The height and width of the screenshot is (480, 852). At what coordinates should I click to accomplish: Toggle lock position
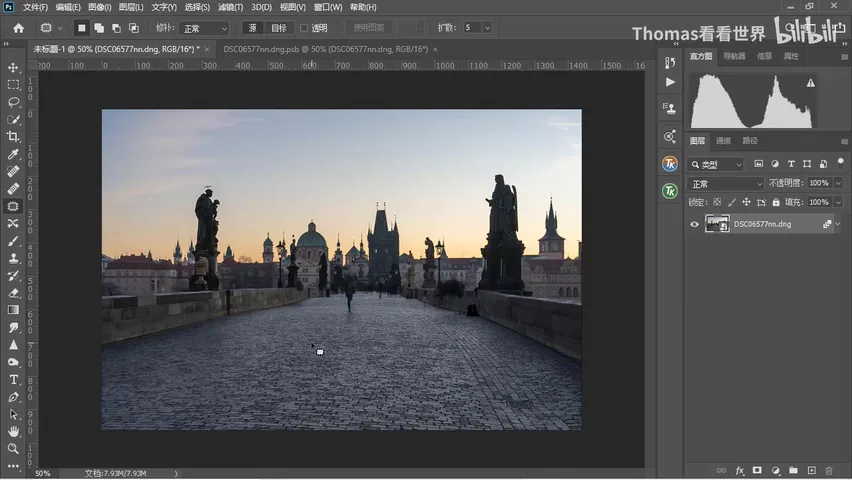click(x=747, y=202)
